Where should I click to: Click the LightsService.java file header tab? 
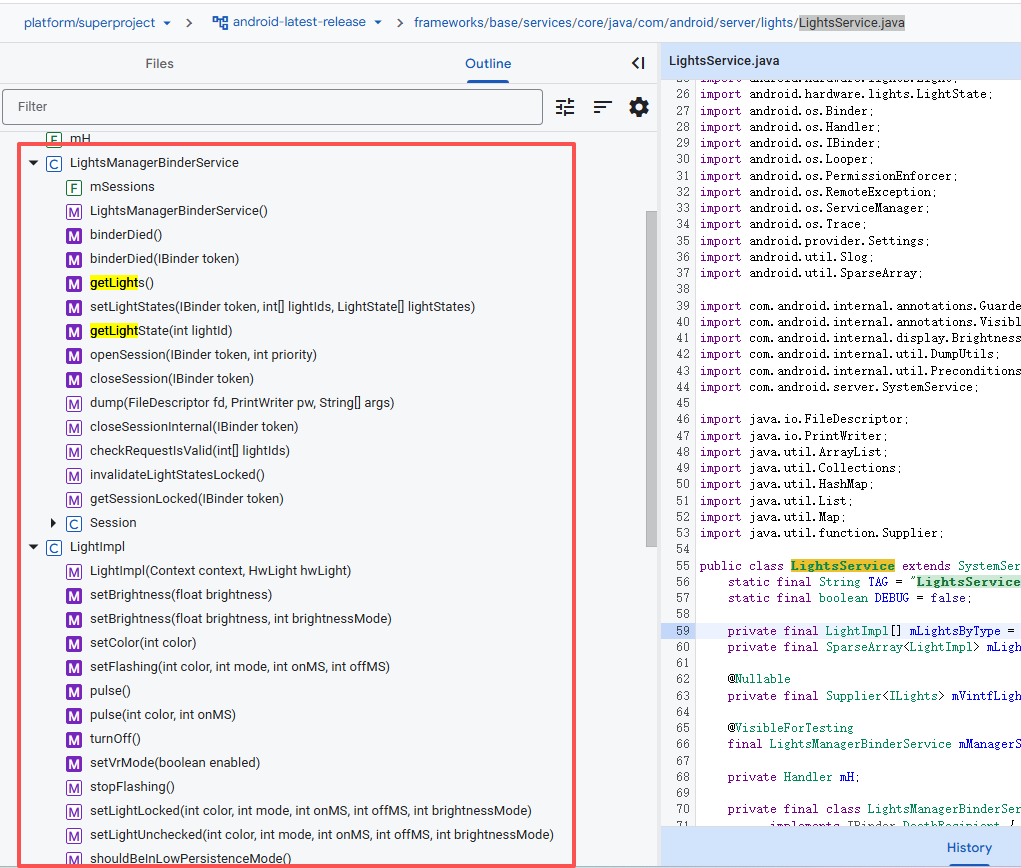[x=724, y=61]
